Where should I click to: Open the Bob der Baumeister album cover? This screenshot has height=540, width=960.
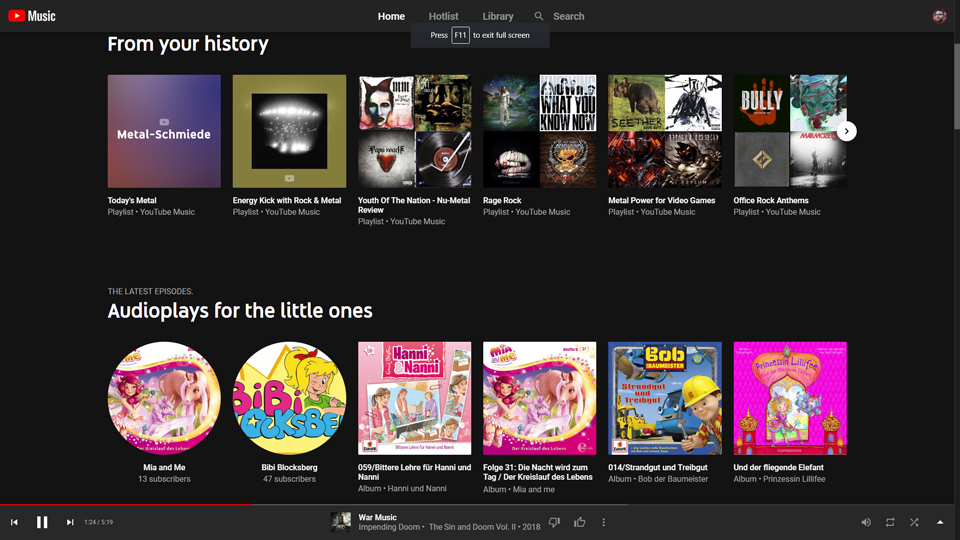tap(665, 398)
